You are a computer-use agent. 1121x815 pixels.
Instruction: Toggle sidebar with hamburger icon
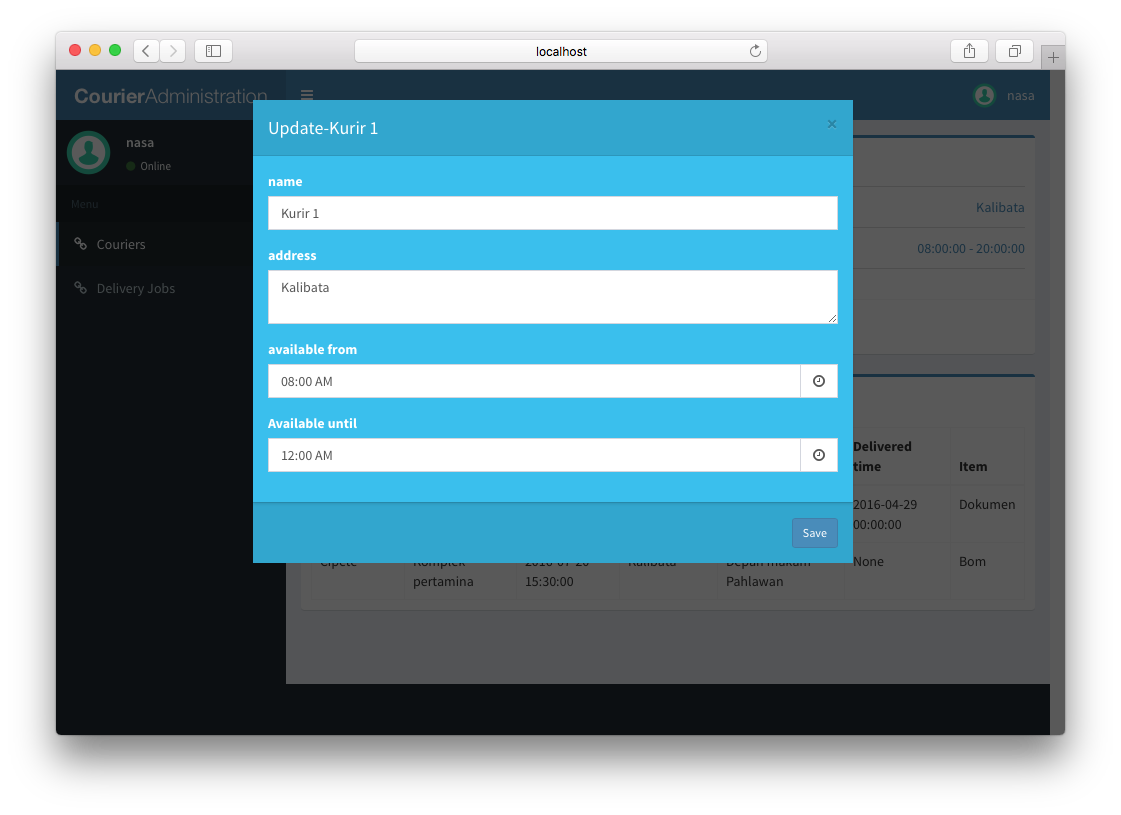click(307, 95)
